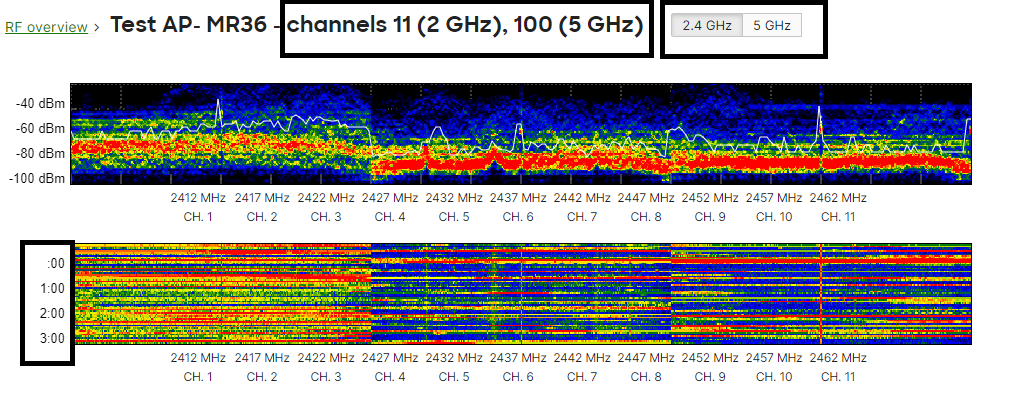Image resolution: width=1011 pixels, height=395 pixels.
Task: Click CH. 6 label under the waterfall chart
Action: [518, 377]
